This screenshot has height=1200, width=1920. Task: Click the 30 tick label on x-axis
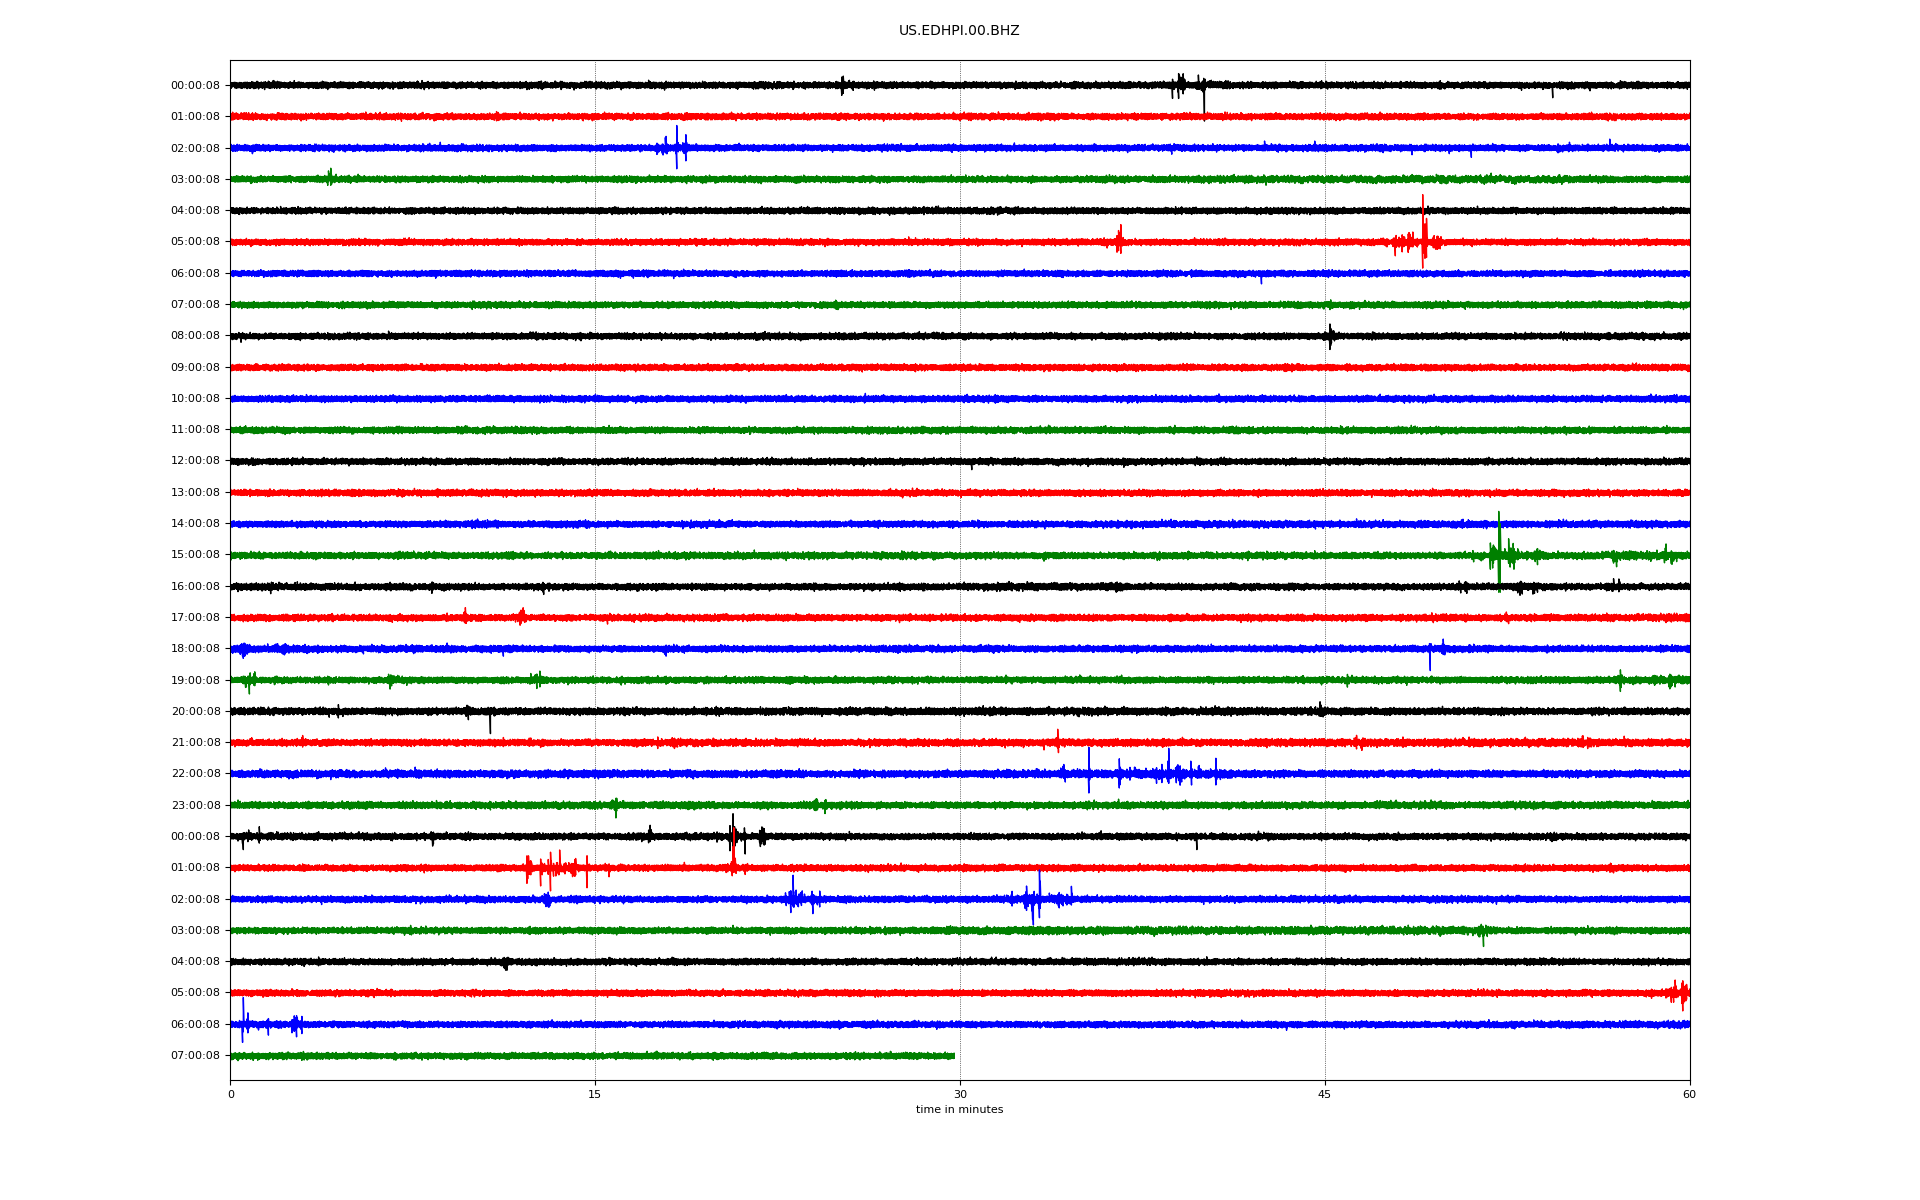(960, 1094)
